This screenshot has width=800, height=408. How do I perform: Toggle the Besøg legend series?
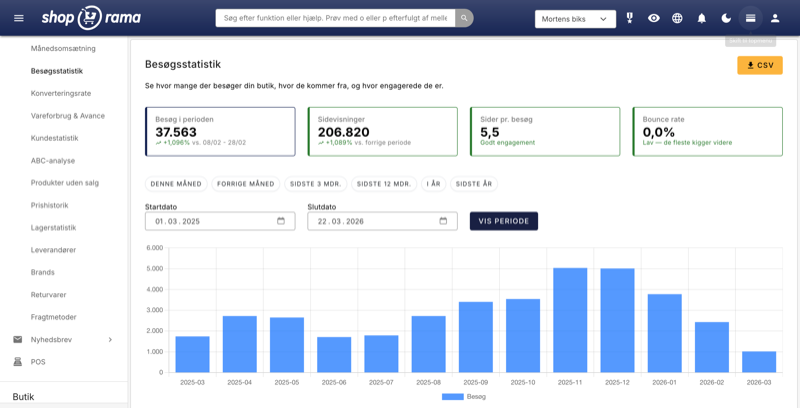(463, 397)
